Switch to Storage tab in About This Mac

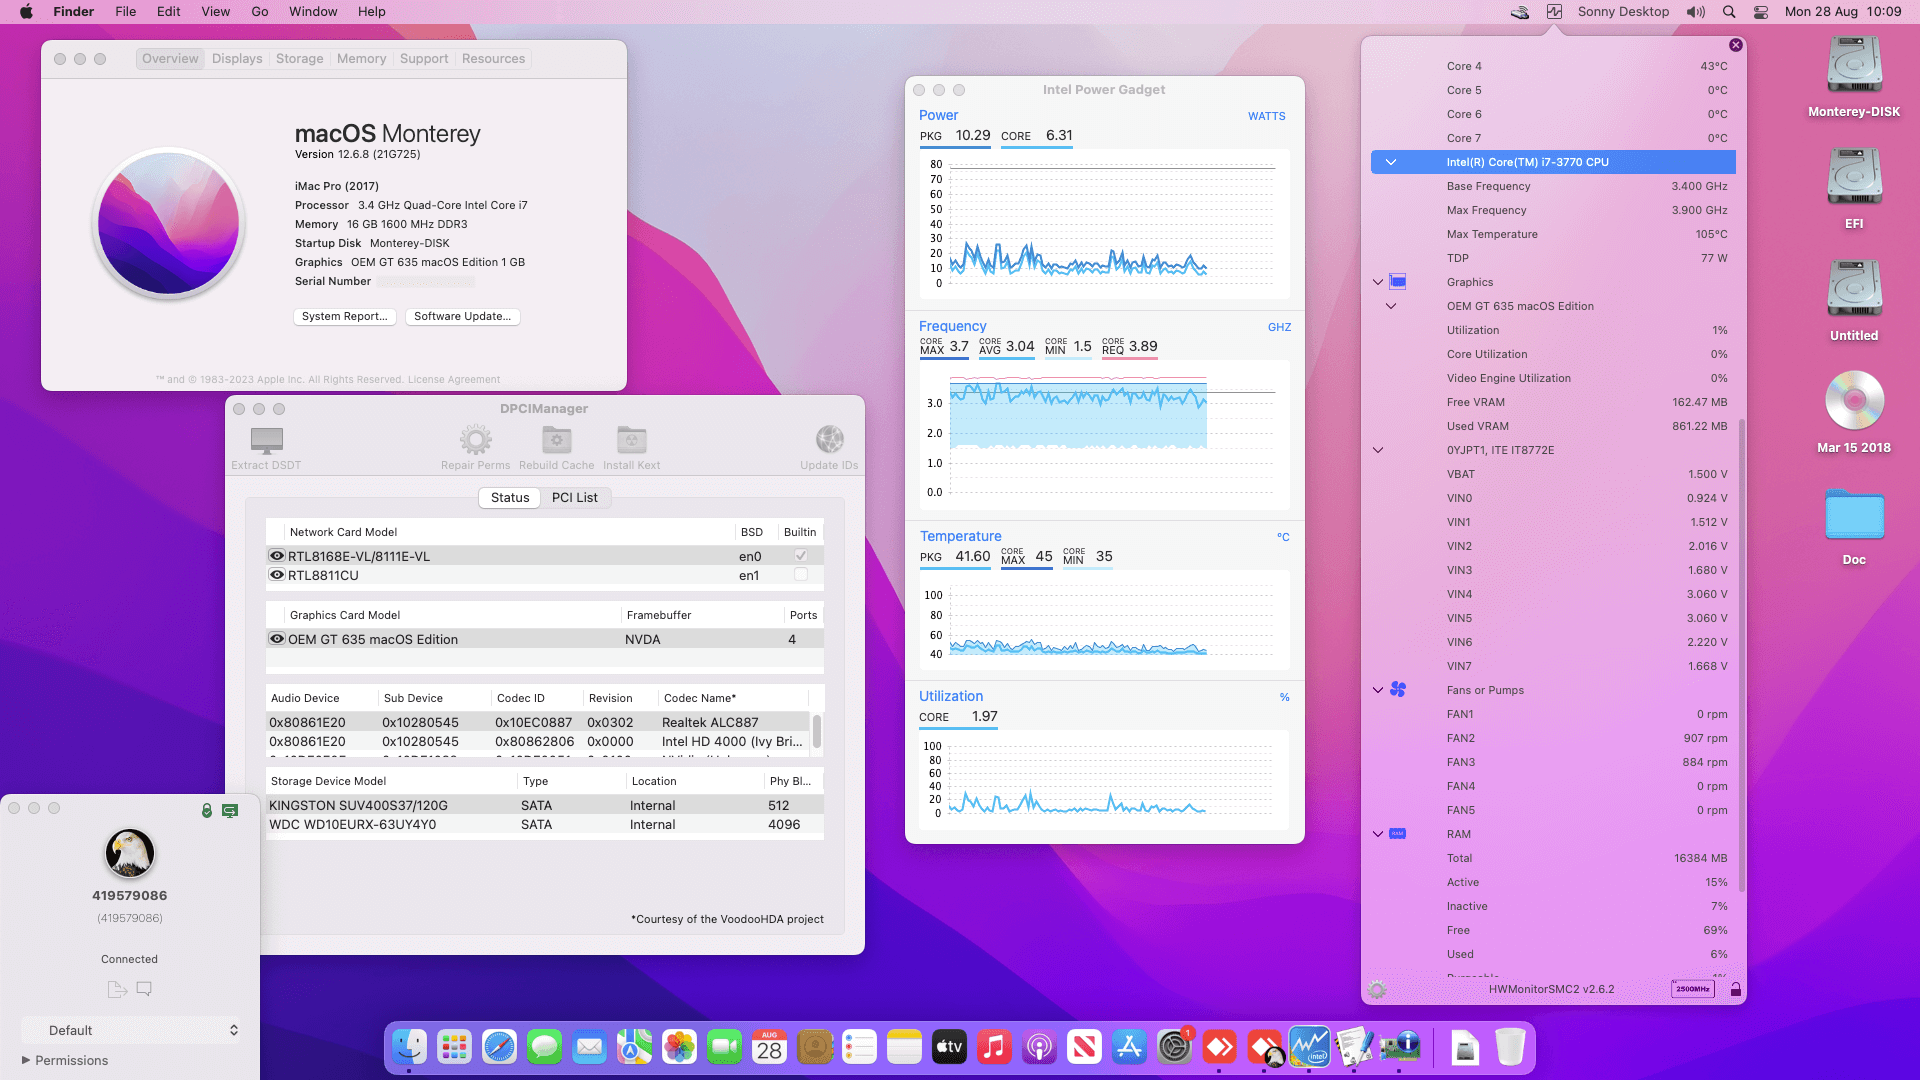pos(300,59)
